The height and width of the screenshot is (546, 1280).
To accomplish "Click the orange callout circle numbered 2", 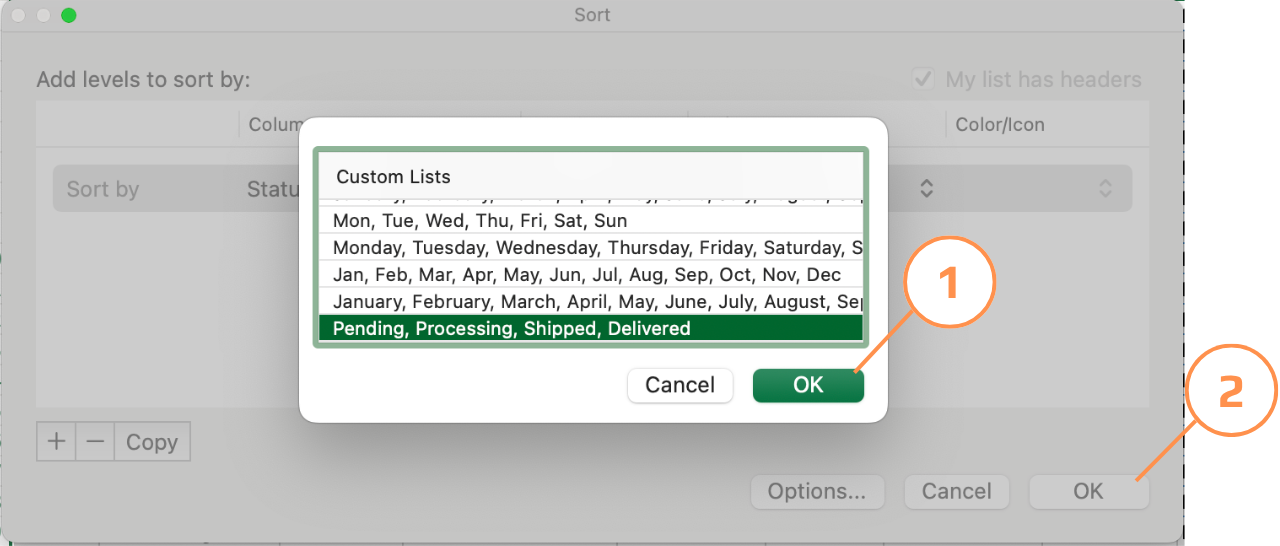I will coord(1230,391).
